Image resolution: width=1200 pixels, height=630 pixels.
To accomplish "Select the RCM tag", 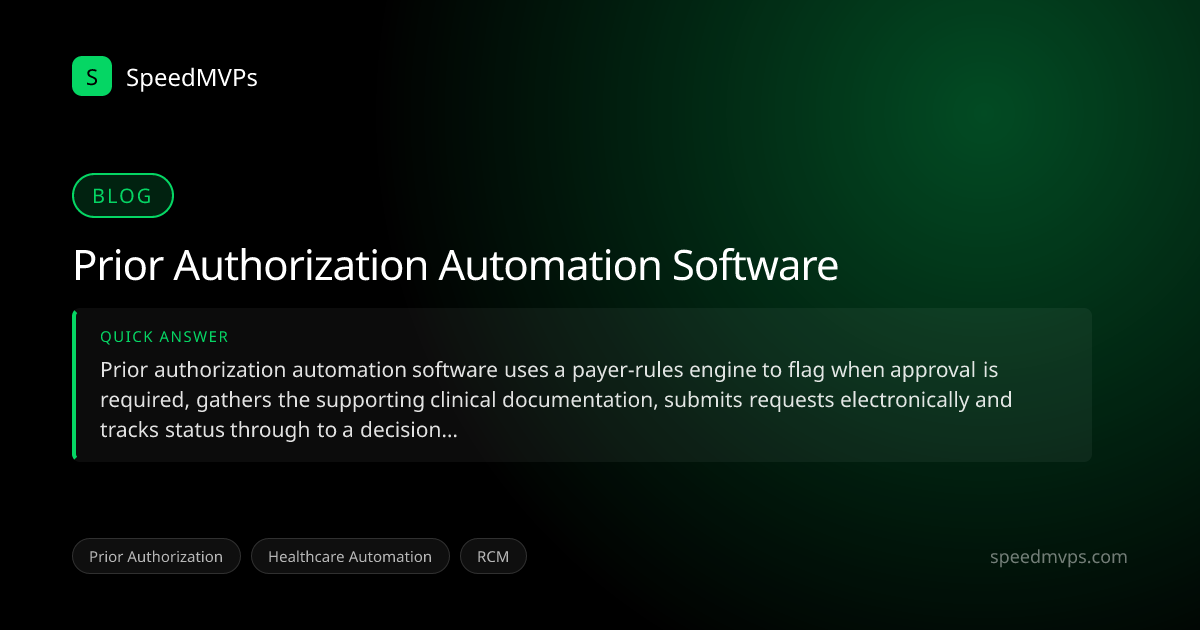I will (493, 556).
